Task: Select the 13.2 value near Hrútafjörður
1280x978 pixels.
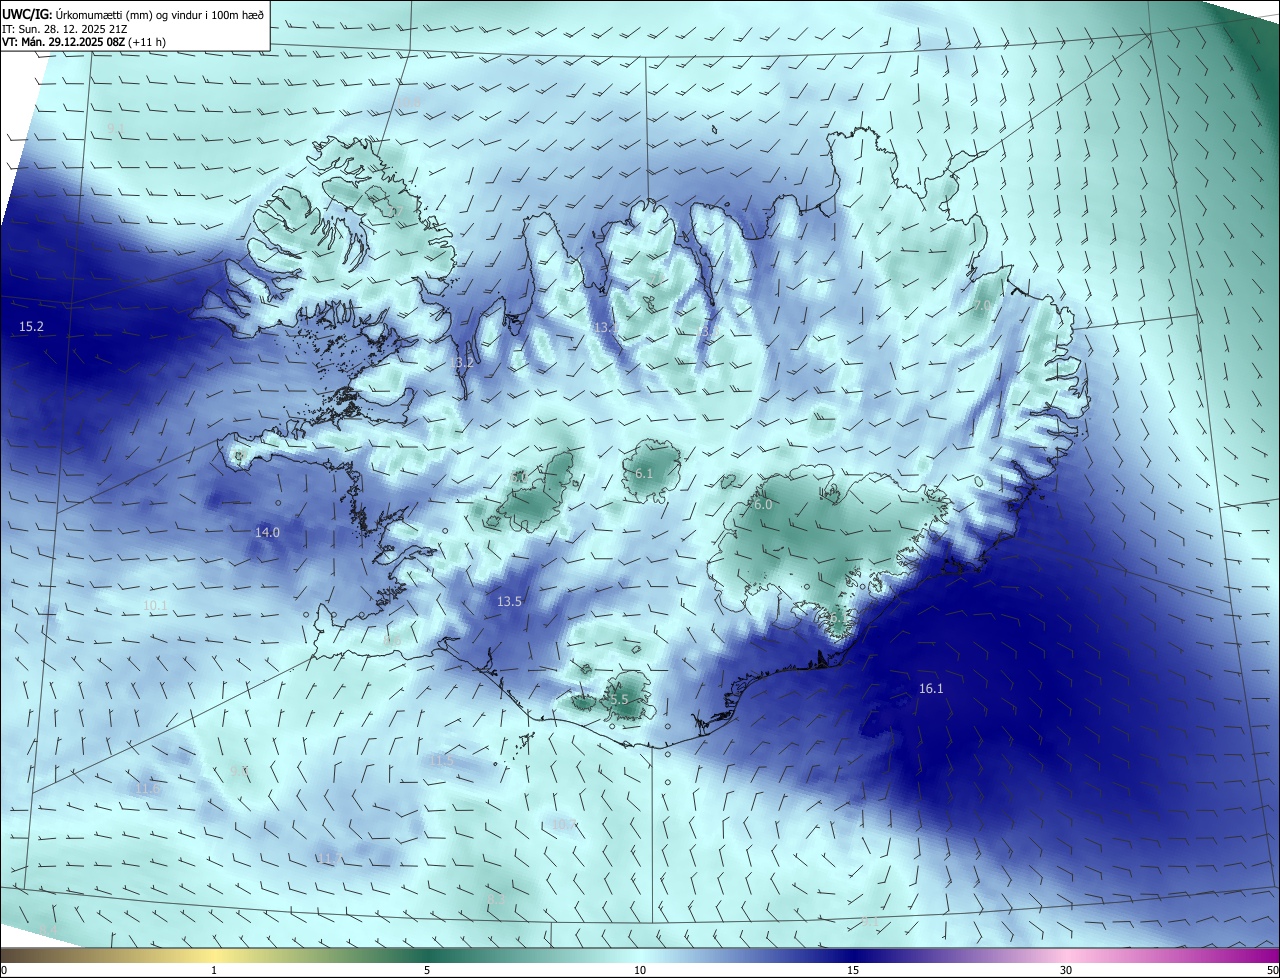Action: [461, 363]
